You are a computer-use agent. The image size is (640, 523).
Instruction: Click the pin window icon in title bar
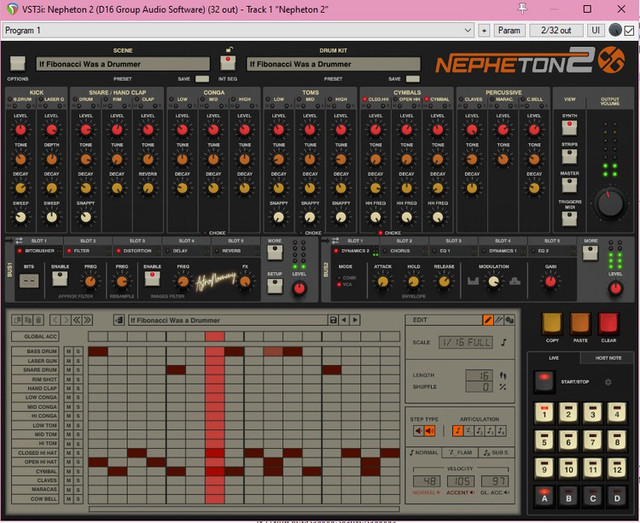click(522, 9)
